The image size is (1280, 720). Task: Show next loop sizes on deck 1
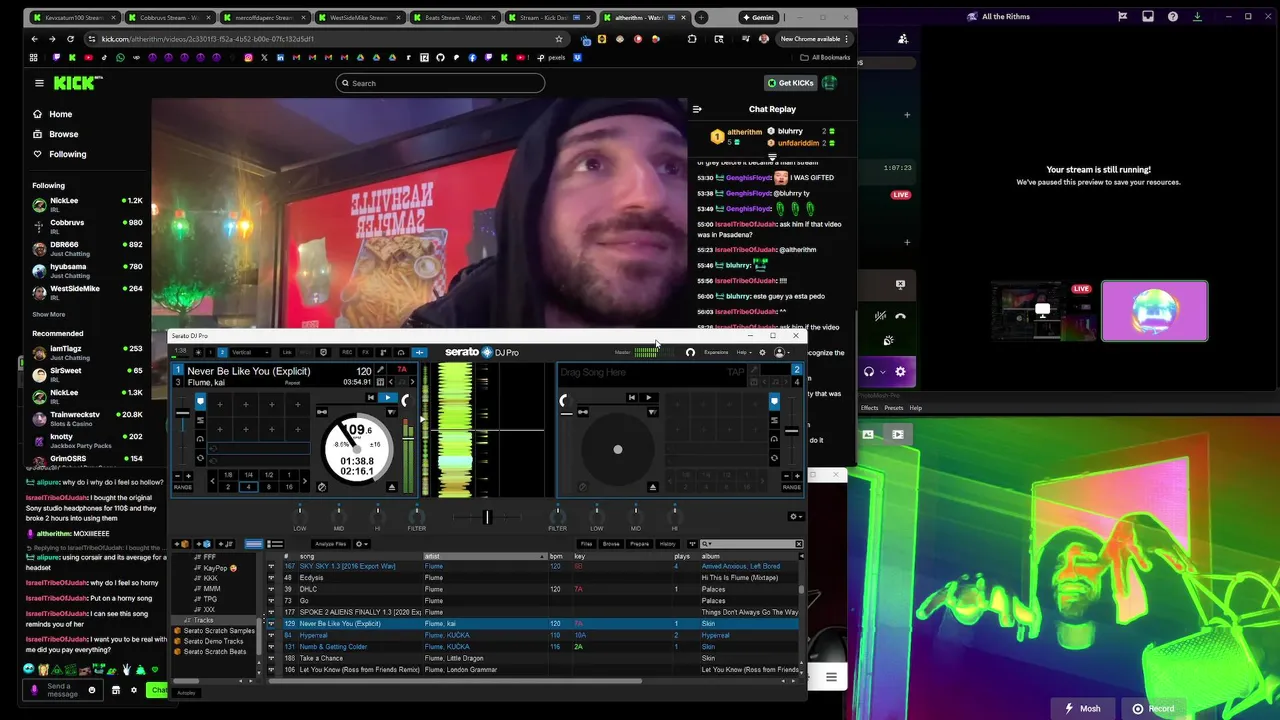304,481
